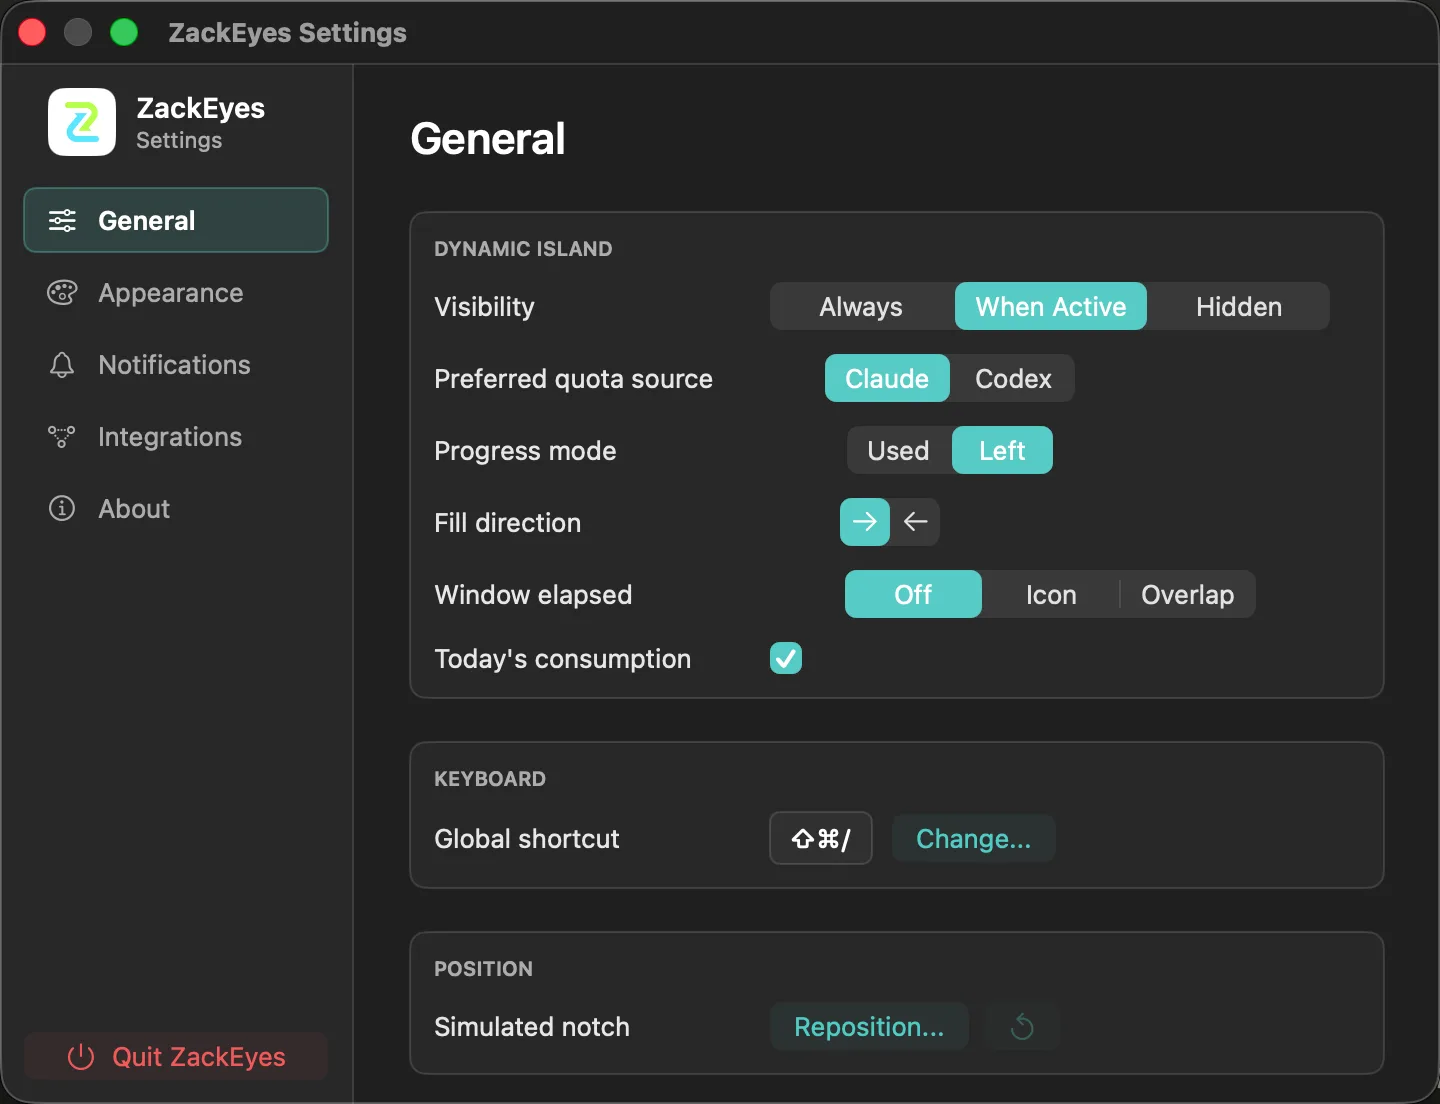This screenshot has height=1104, width=1440.
Task: Click the power icon beside Quit ZackEyes
Action: tap(81, 1057)
